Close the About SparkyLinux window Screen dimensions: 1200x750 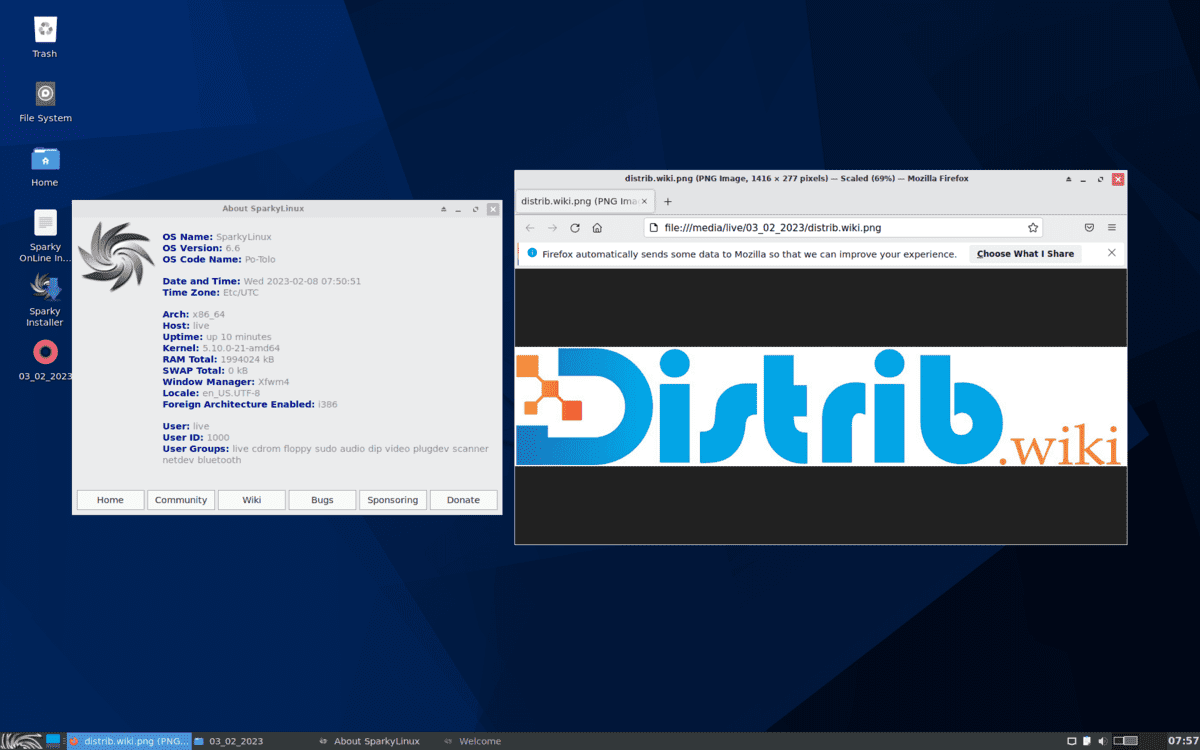[x=492, y=209]
